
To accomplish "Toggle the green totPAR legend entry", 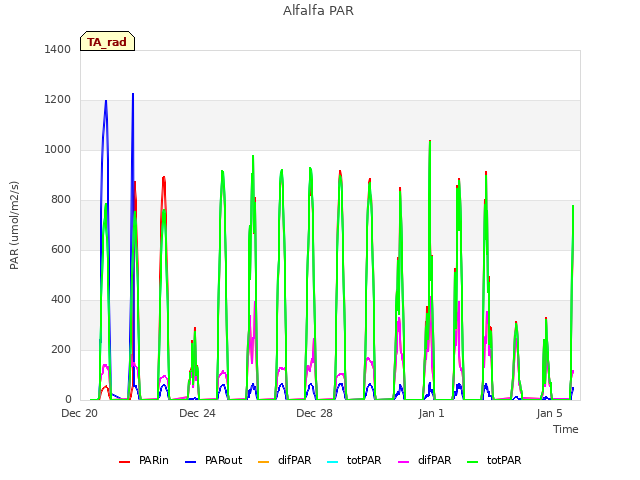I will click(494, 460).
